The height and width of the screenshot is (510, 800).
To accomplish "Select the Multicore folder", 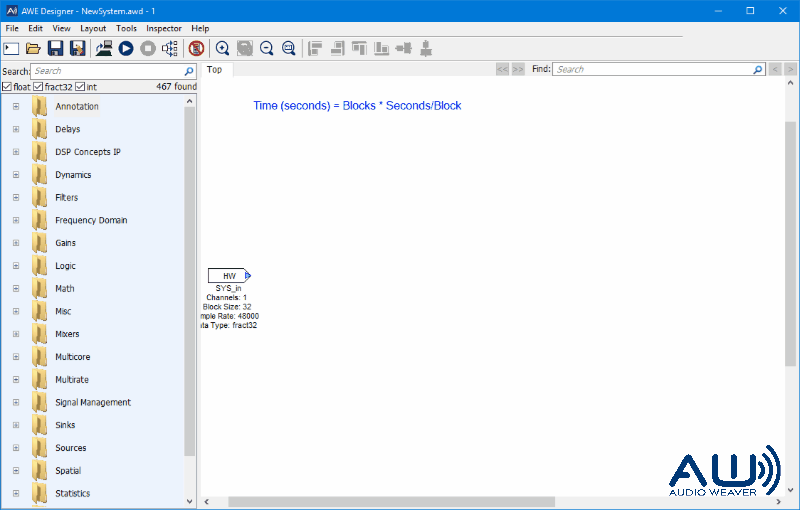I will pyautogui.click(x=72, y=357).
